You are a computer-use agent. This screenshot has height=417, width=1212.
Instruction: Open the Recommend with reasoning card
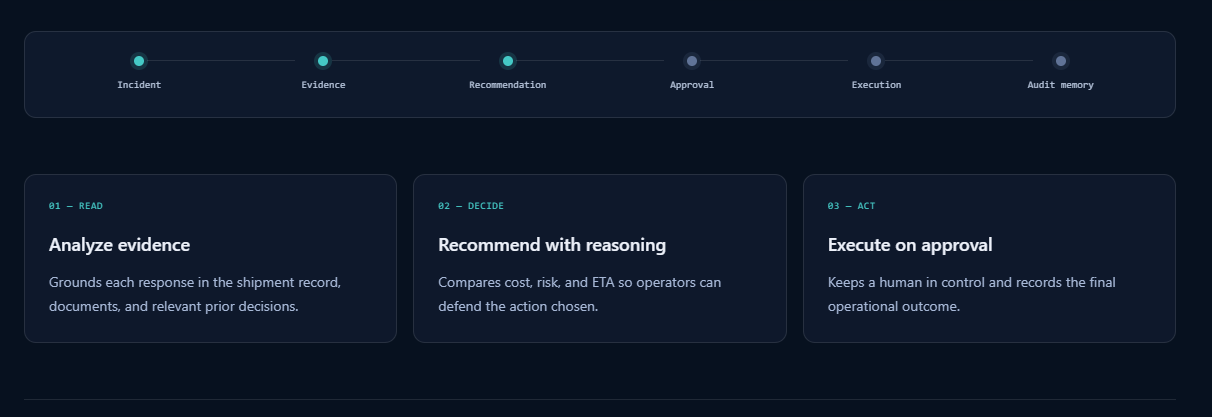pyautogui.click(x=600, y=259)
